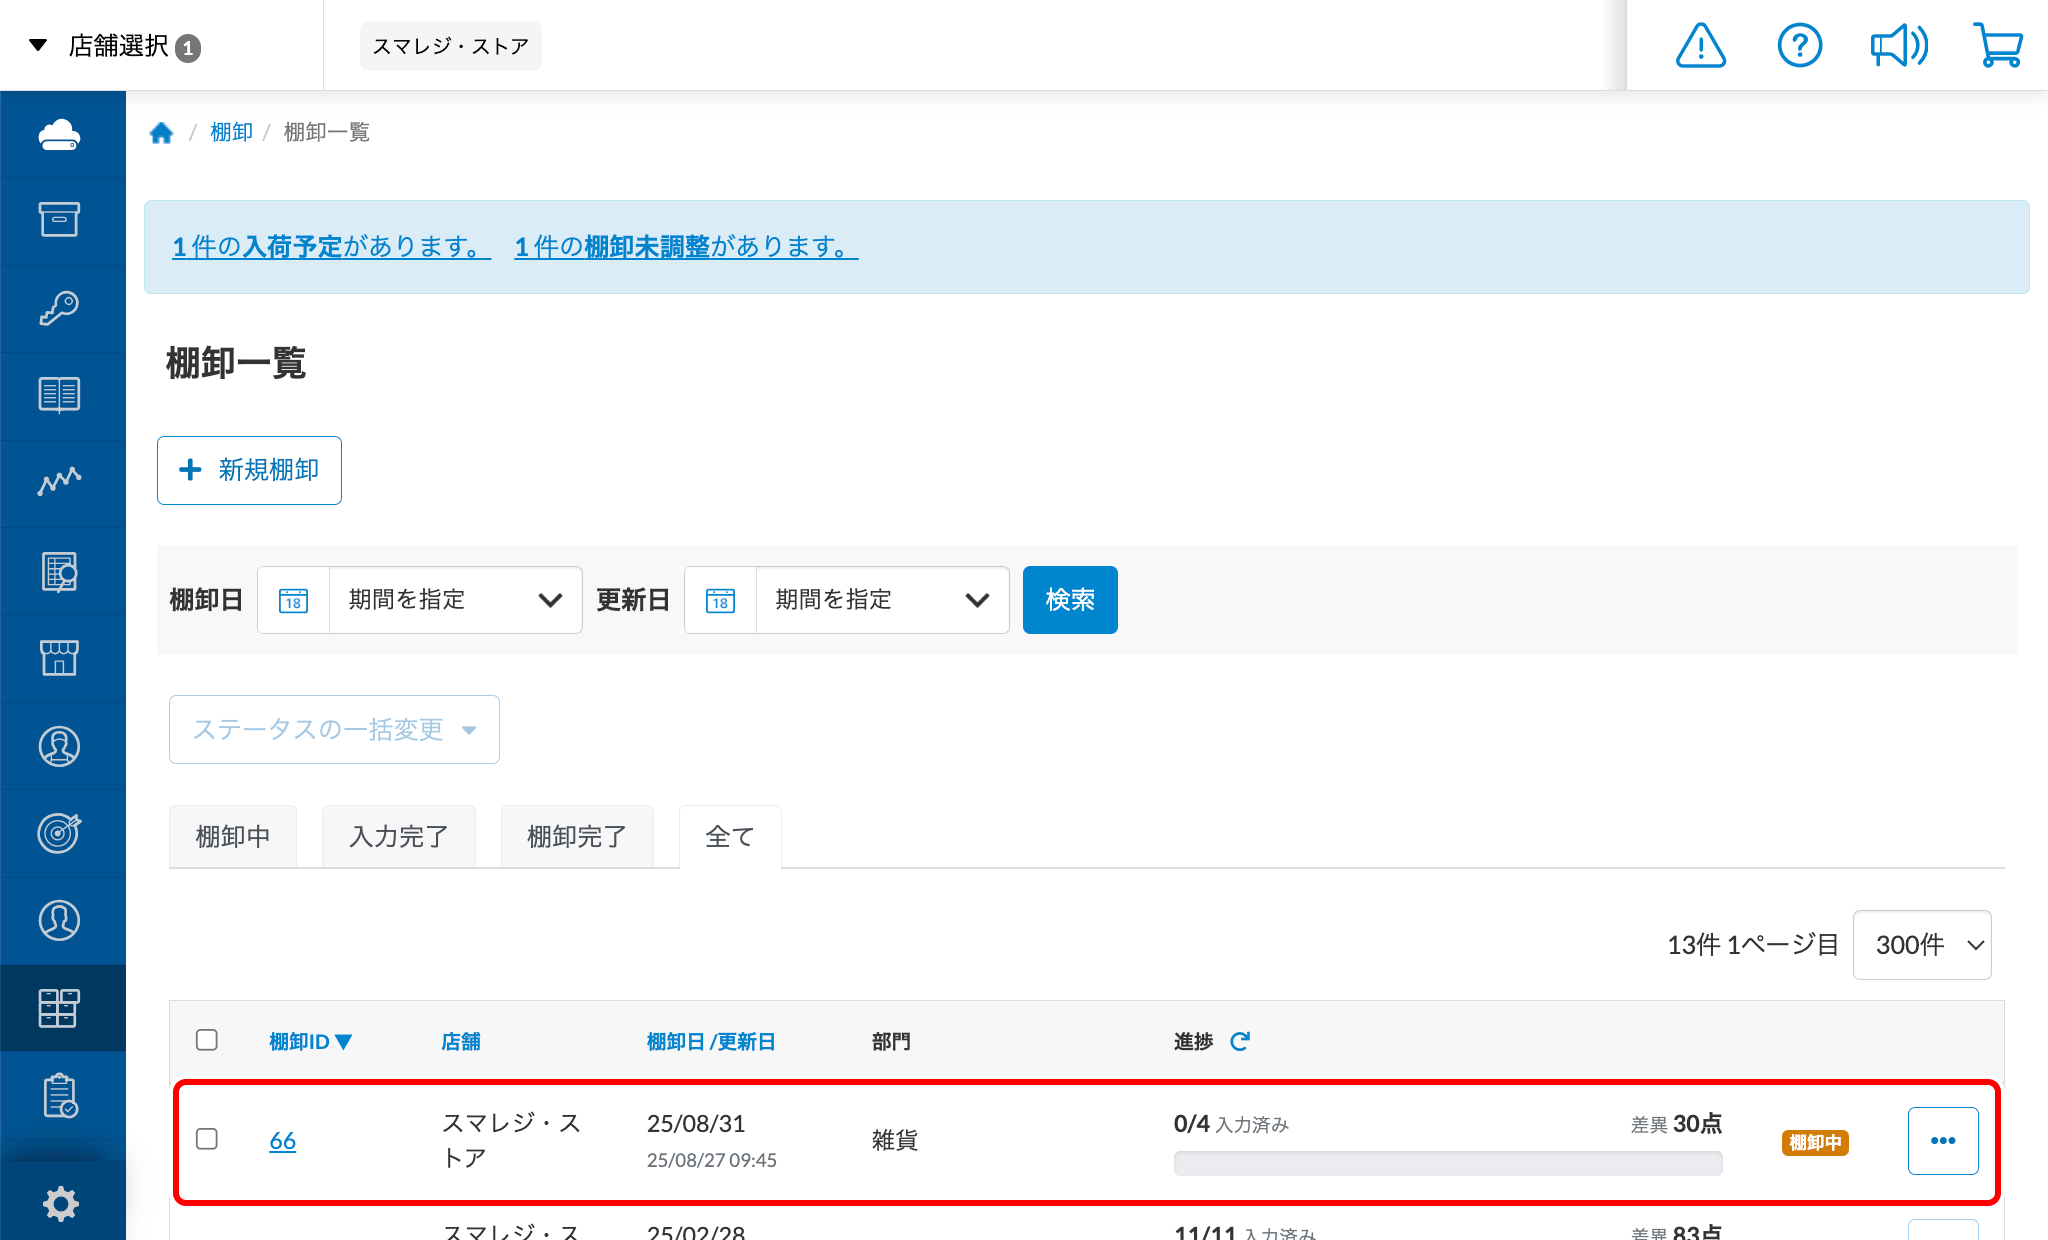Tick the select-all checkbox in table header
Image resolution: width=2048 pixels, height=1240 pixels.
[x=207, y=1040]
